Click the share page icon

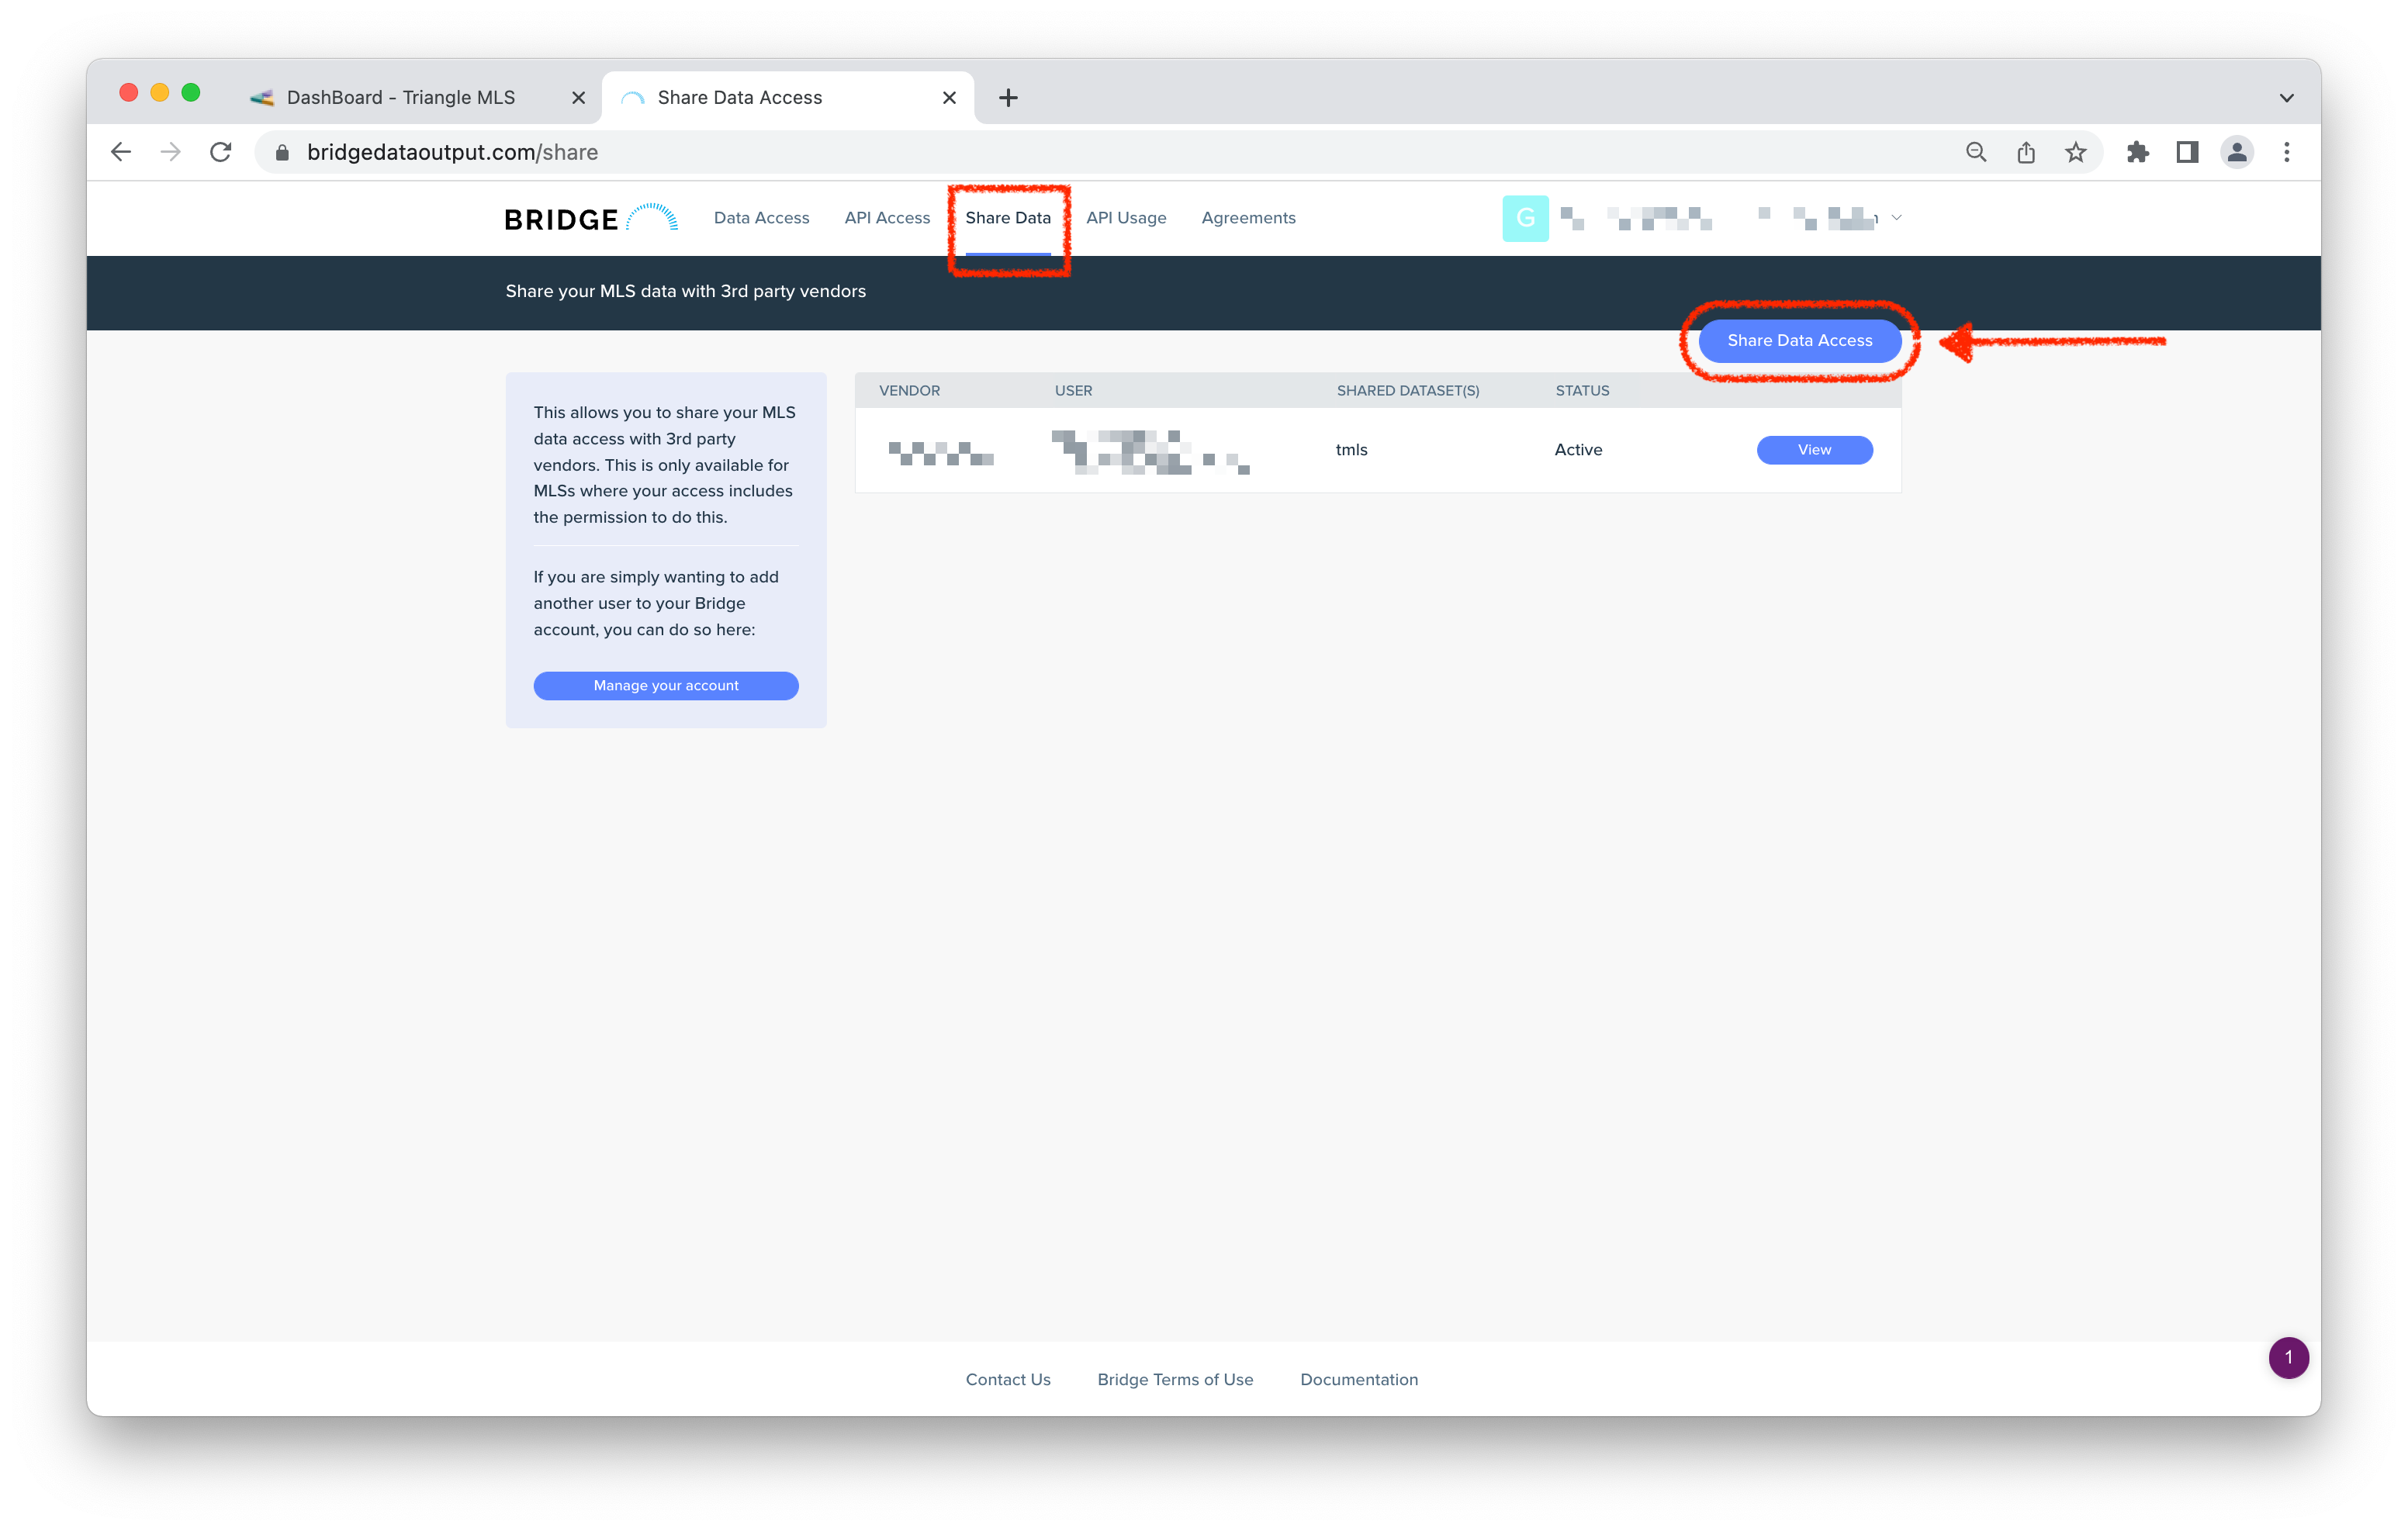pyautogui.click(x=2025, y=152)
